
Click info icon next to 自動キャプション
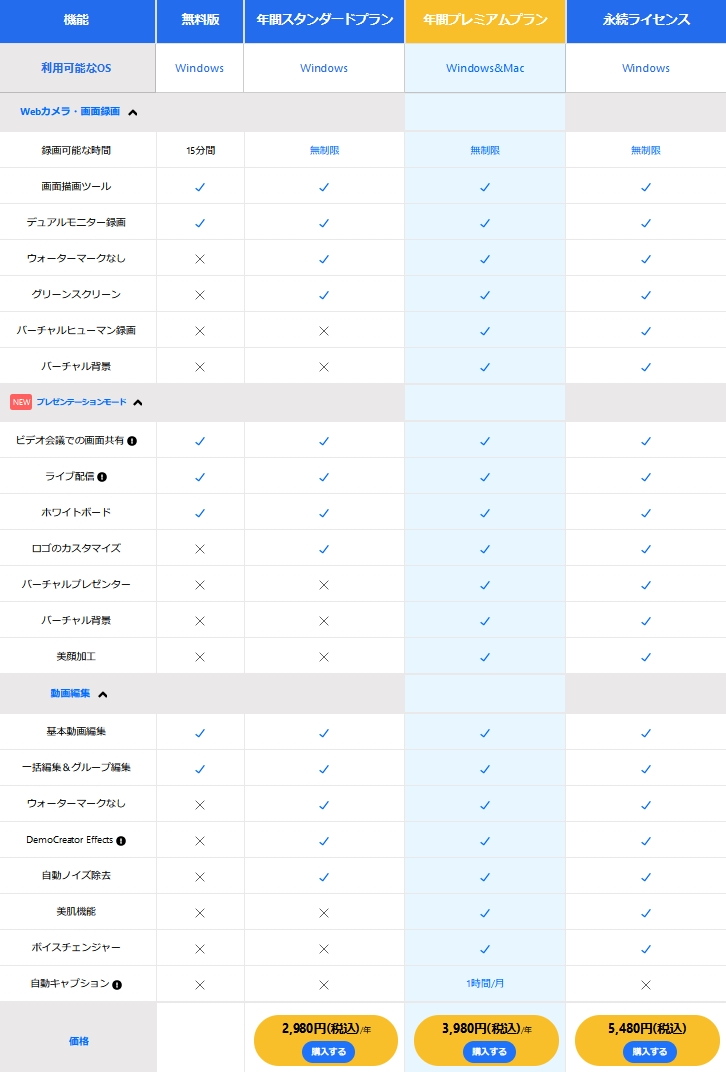[x=117, y=985]
